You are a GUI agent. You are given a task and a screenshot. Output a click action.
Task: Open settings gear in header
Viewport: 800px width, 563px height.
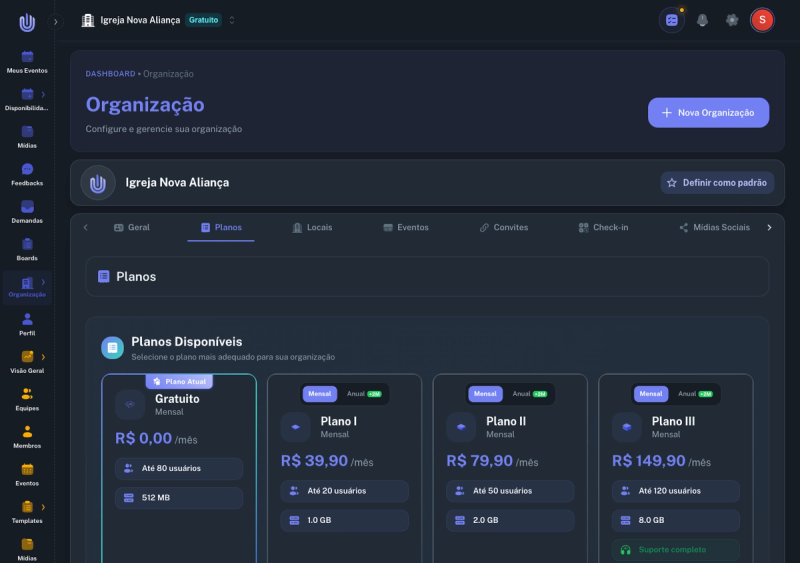(x=732, y=20)
